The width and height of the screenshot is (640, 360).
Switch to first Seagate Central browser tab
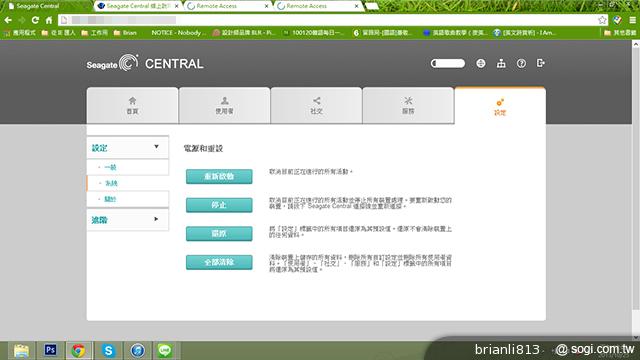(x=45, y=6)
